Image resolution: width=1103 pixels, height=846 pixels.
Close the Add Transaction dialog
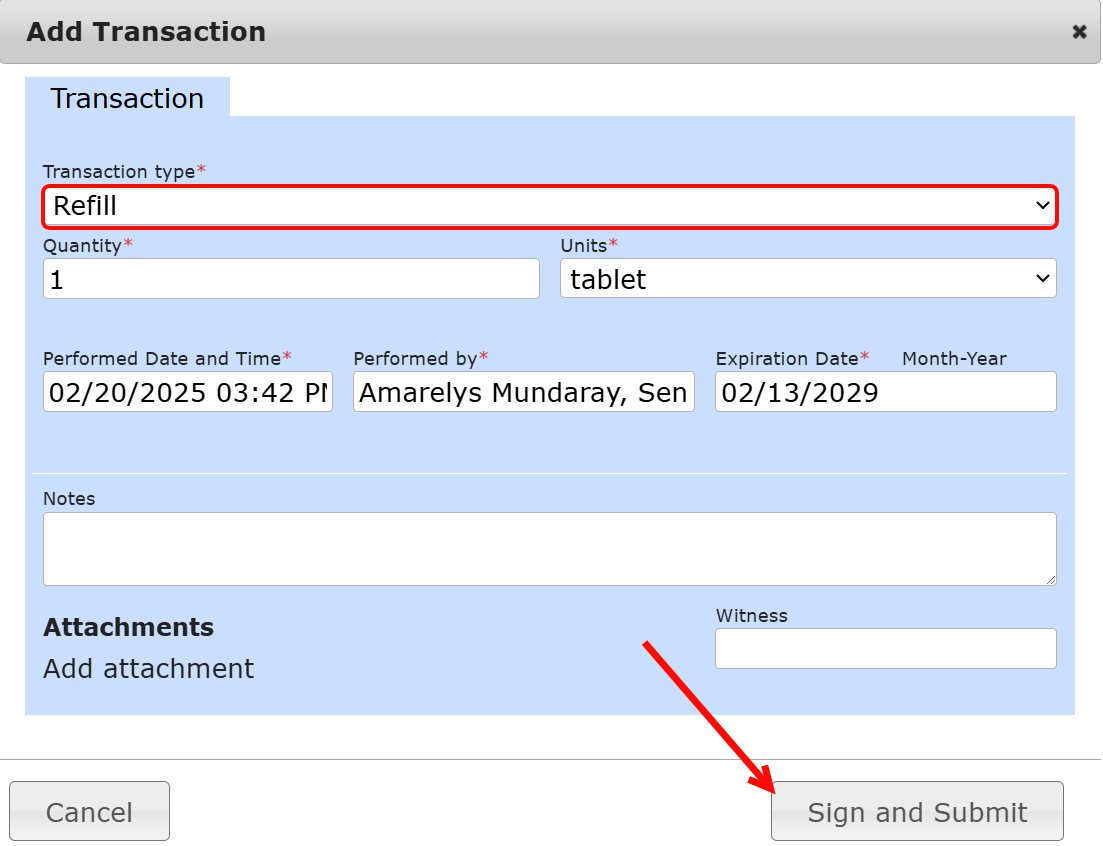pyautogui.click(x=1079, y=32)
